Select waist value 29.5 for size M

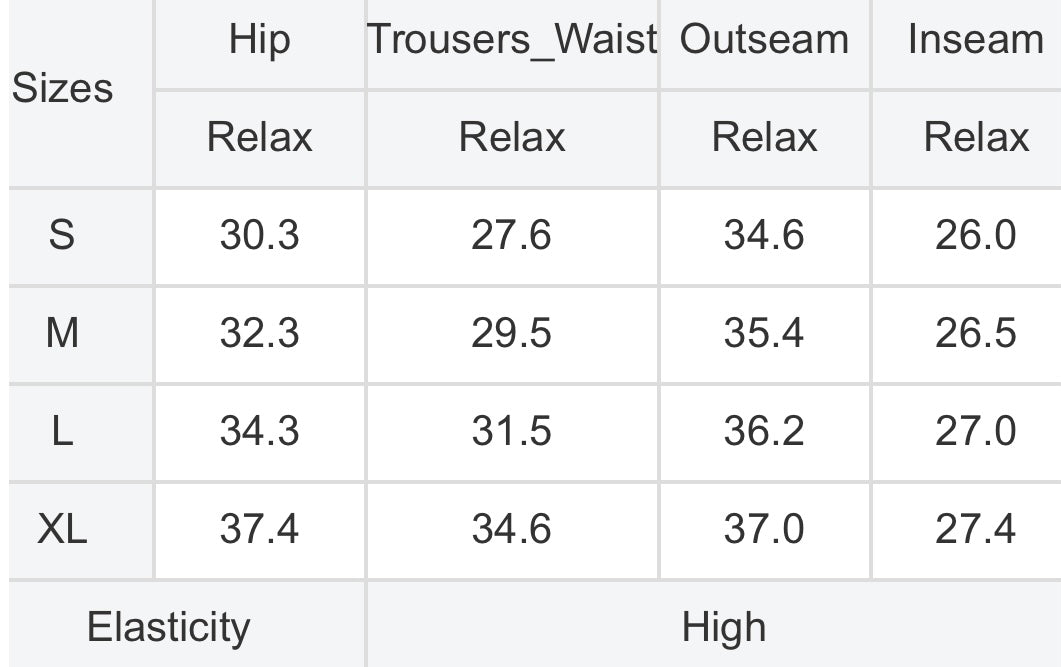coord(512,334)
